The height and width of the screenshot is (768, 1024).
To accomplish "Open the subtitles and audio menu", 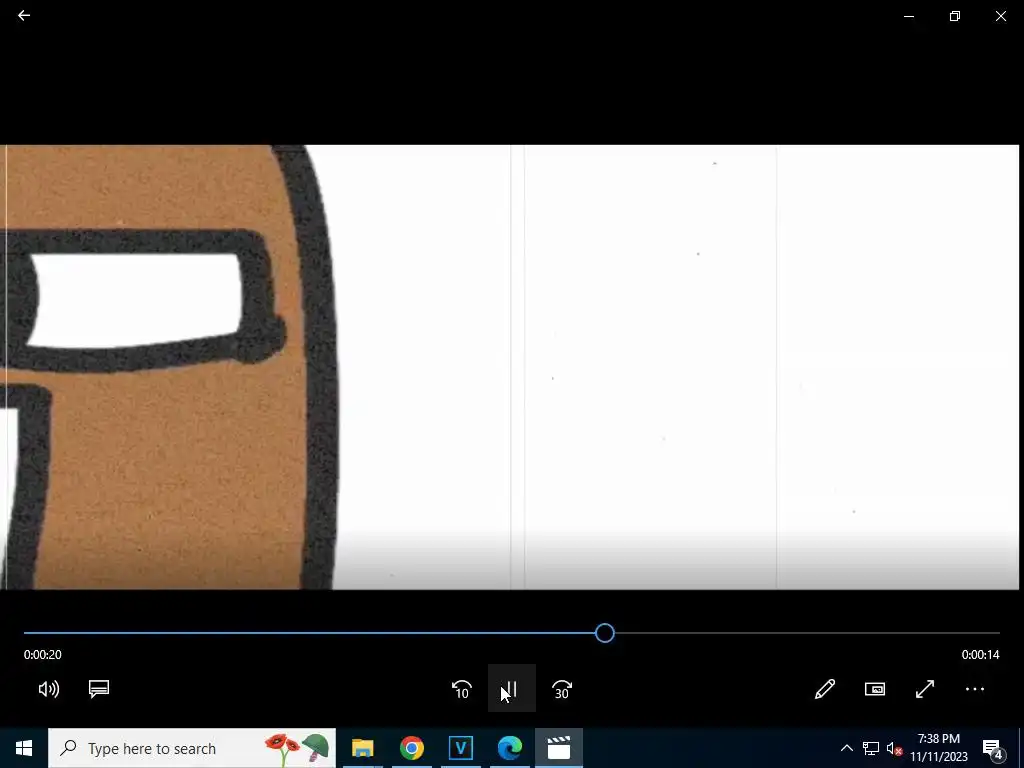I will tap(99, 689).
